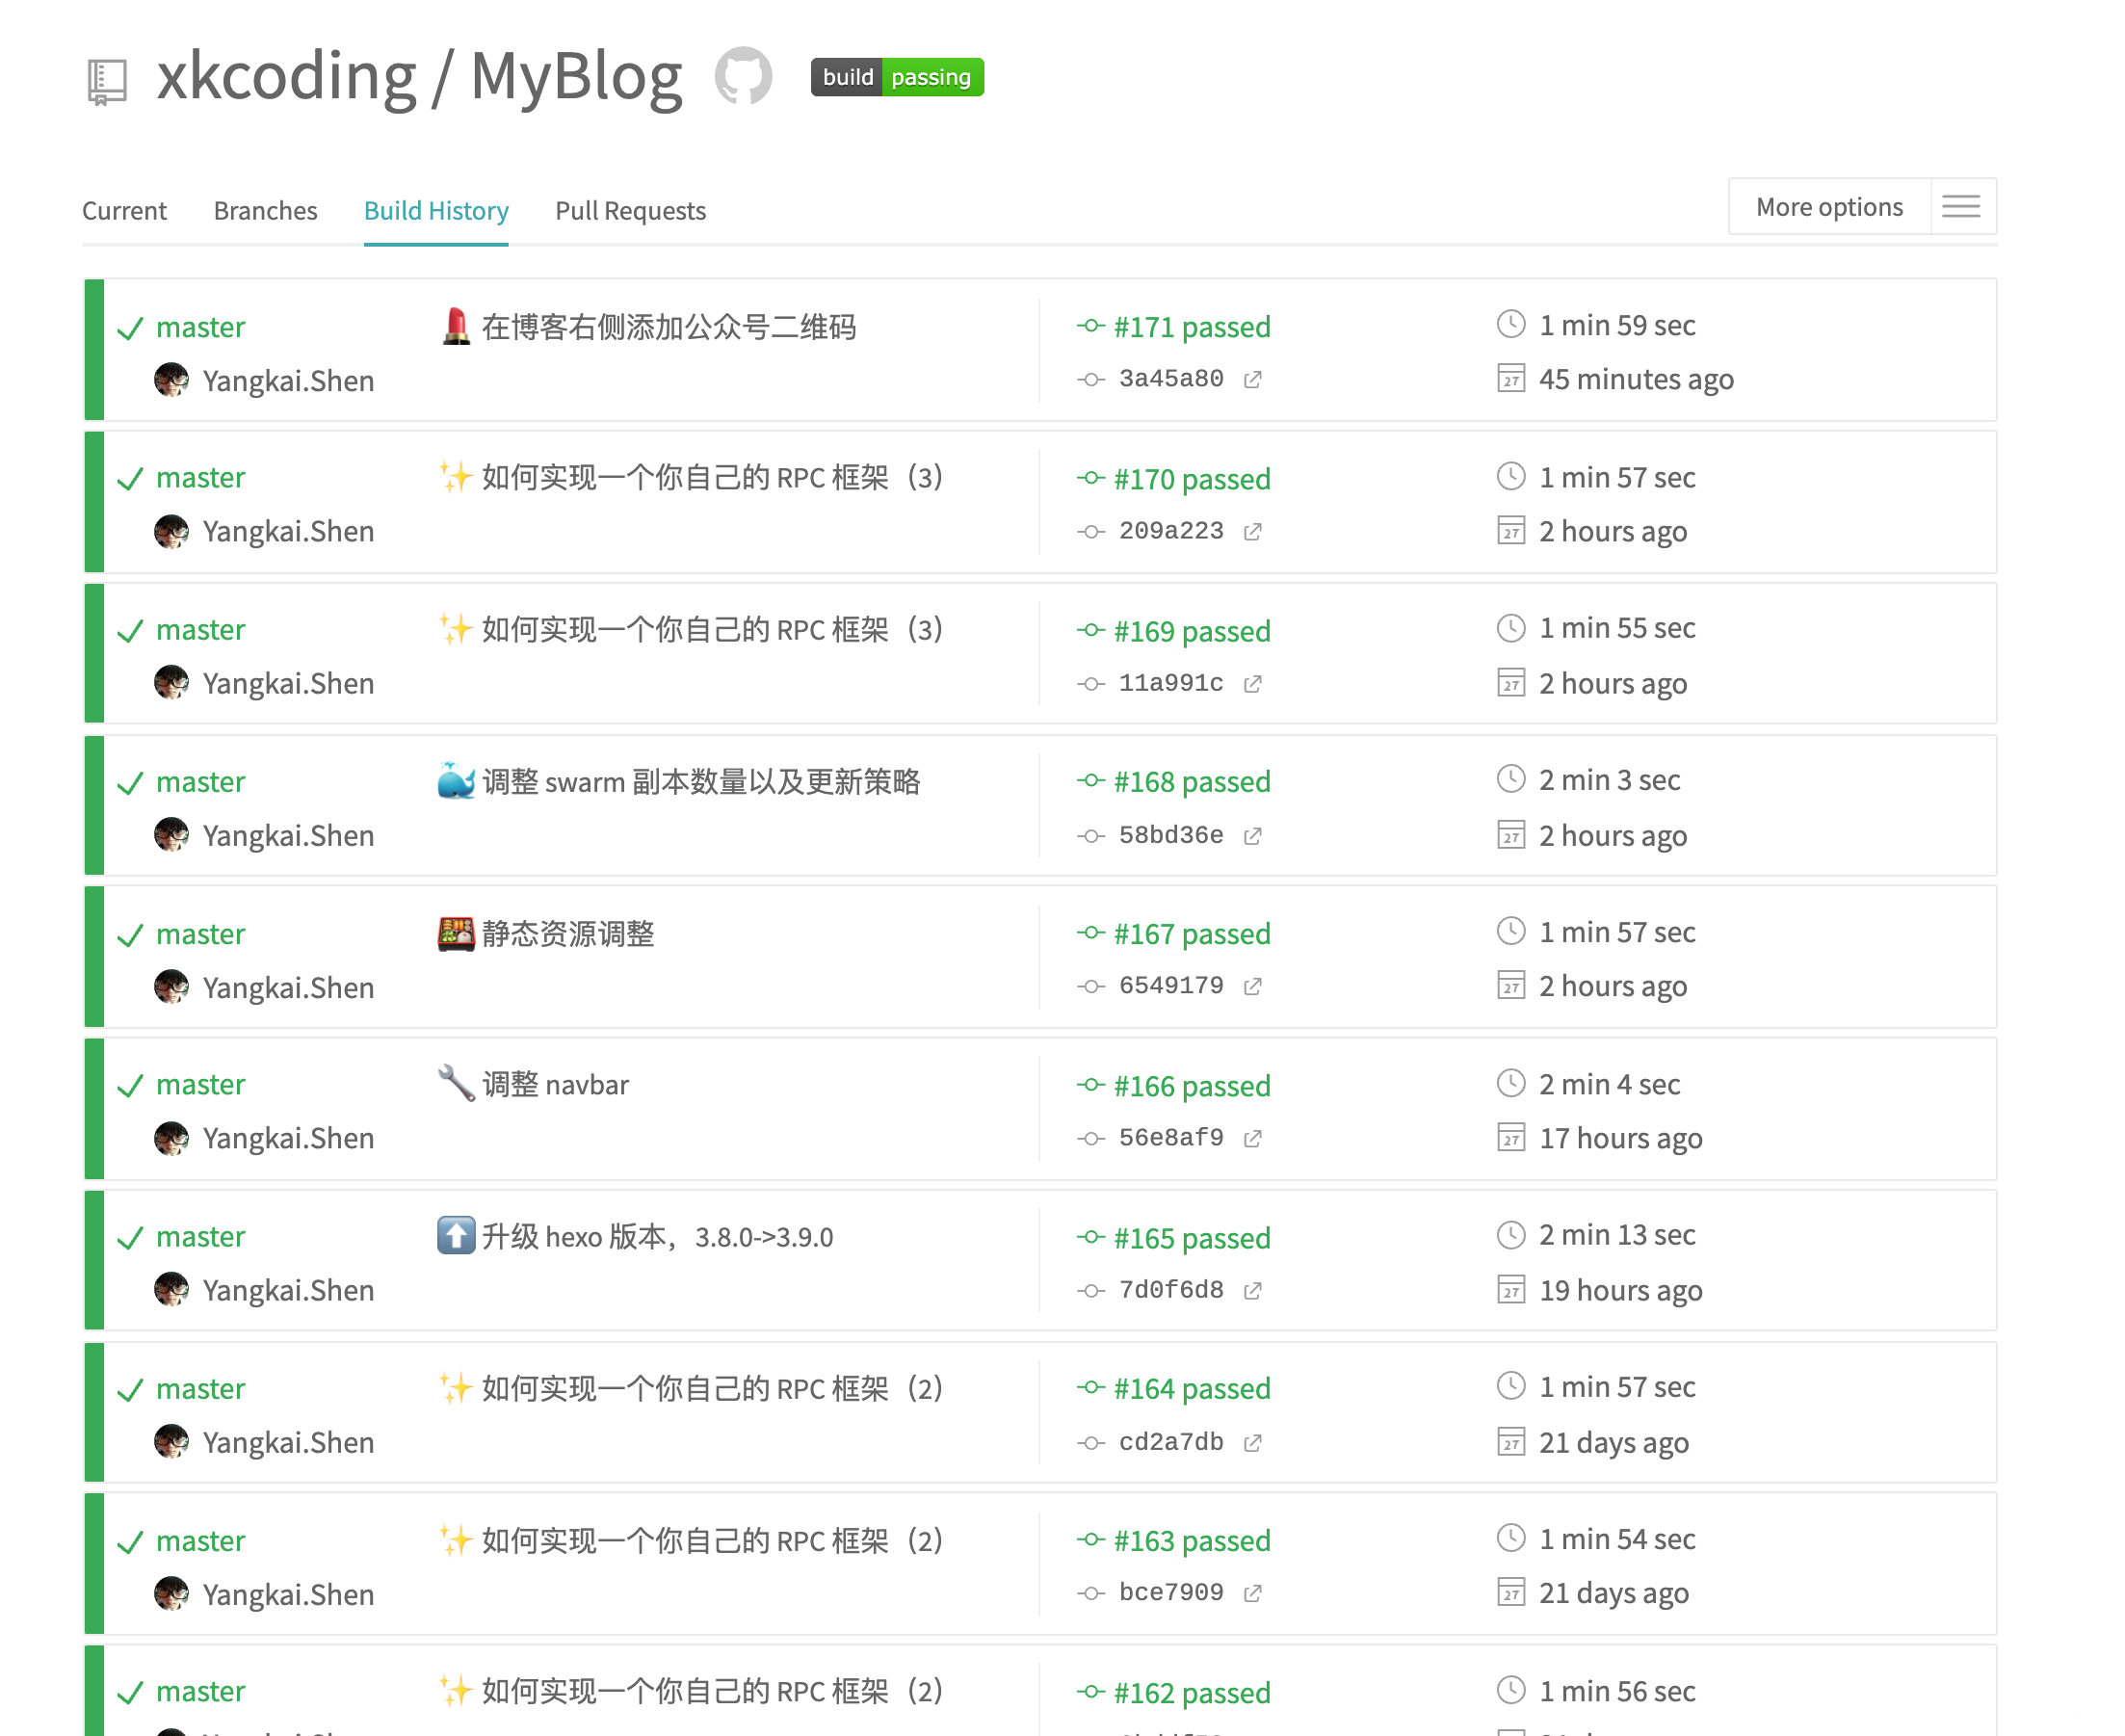Image resolution: width=2125 pixels, height=1736 pixels.
Task: Click Yangkai.Shen avatar in build #171 row
Action: click(x=172, y=380)
